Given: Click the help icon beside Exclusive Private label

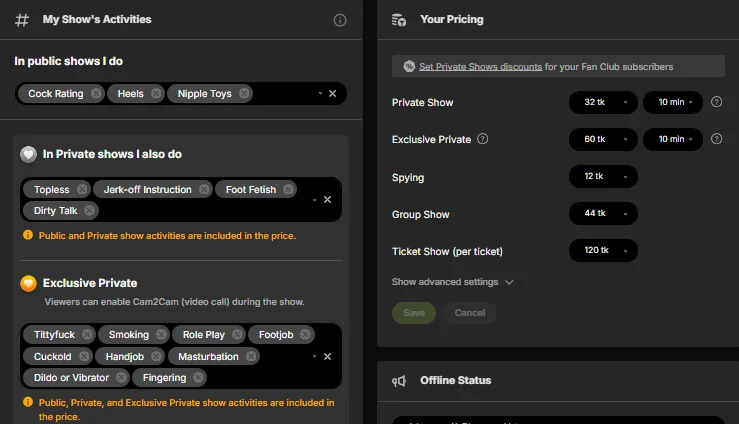Looking at the screenshot, I should 483,139.
